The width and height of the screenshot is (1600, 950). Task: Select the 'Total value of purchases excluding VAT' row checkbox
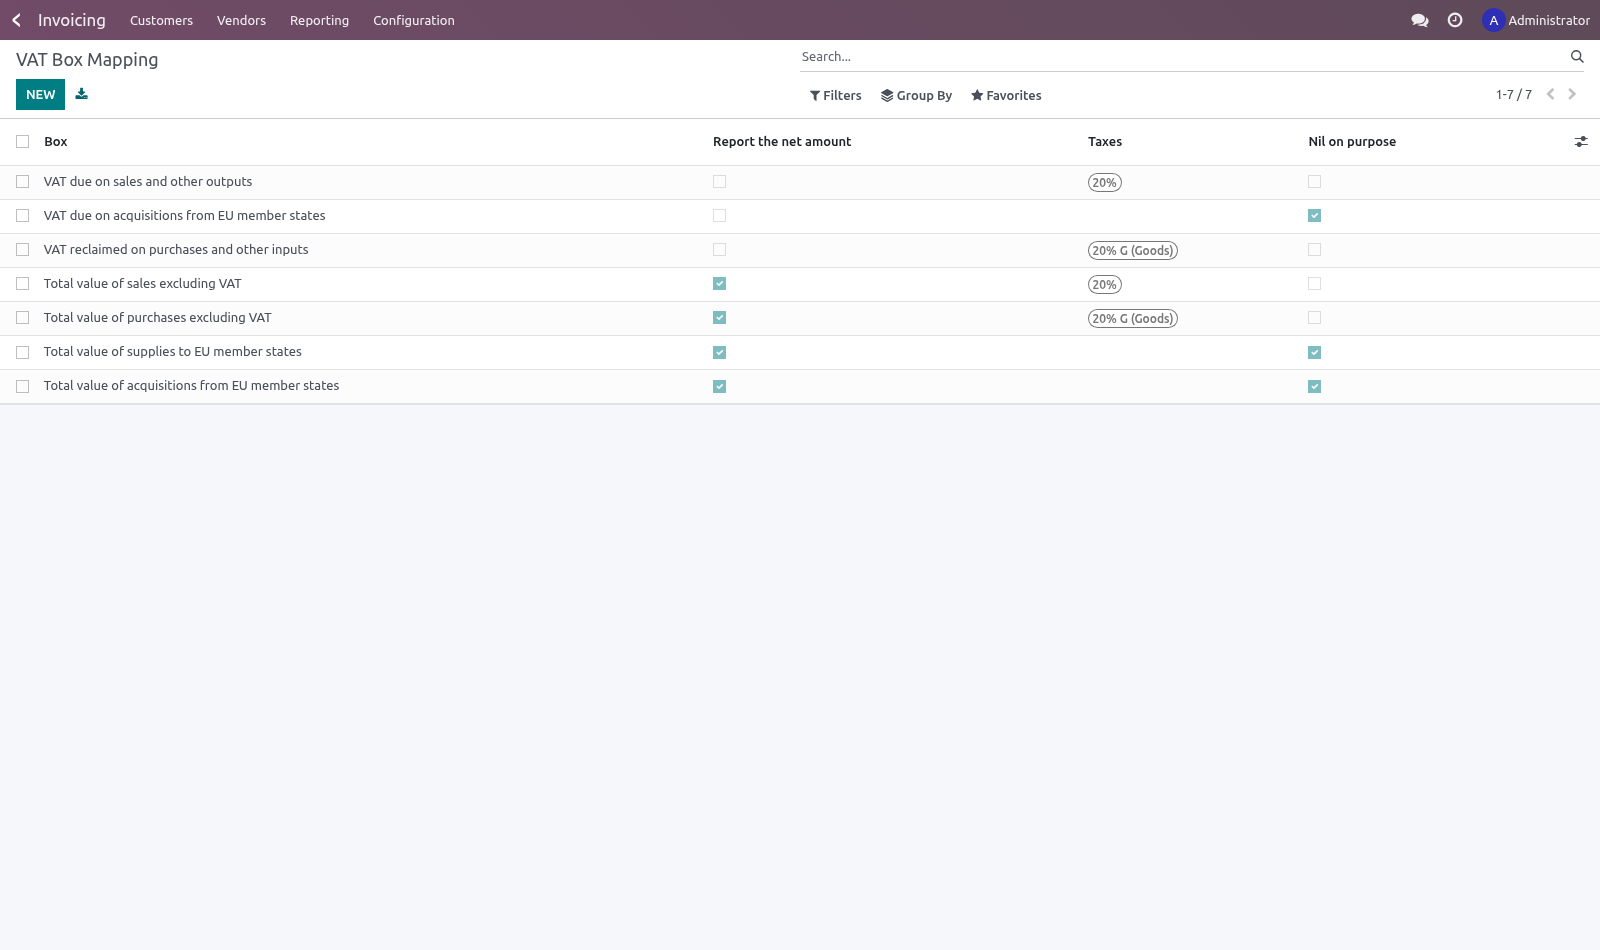click(22, 318)
